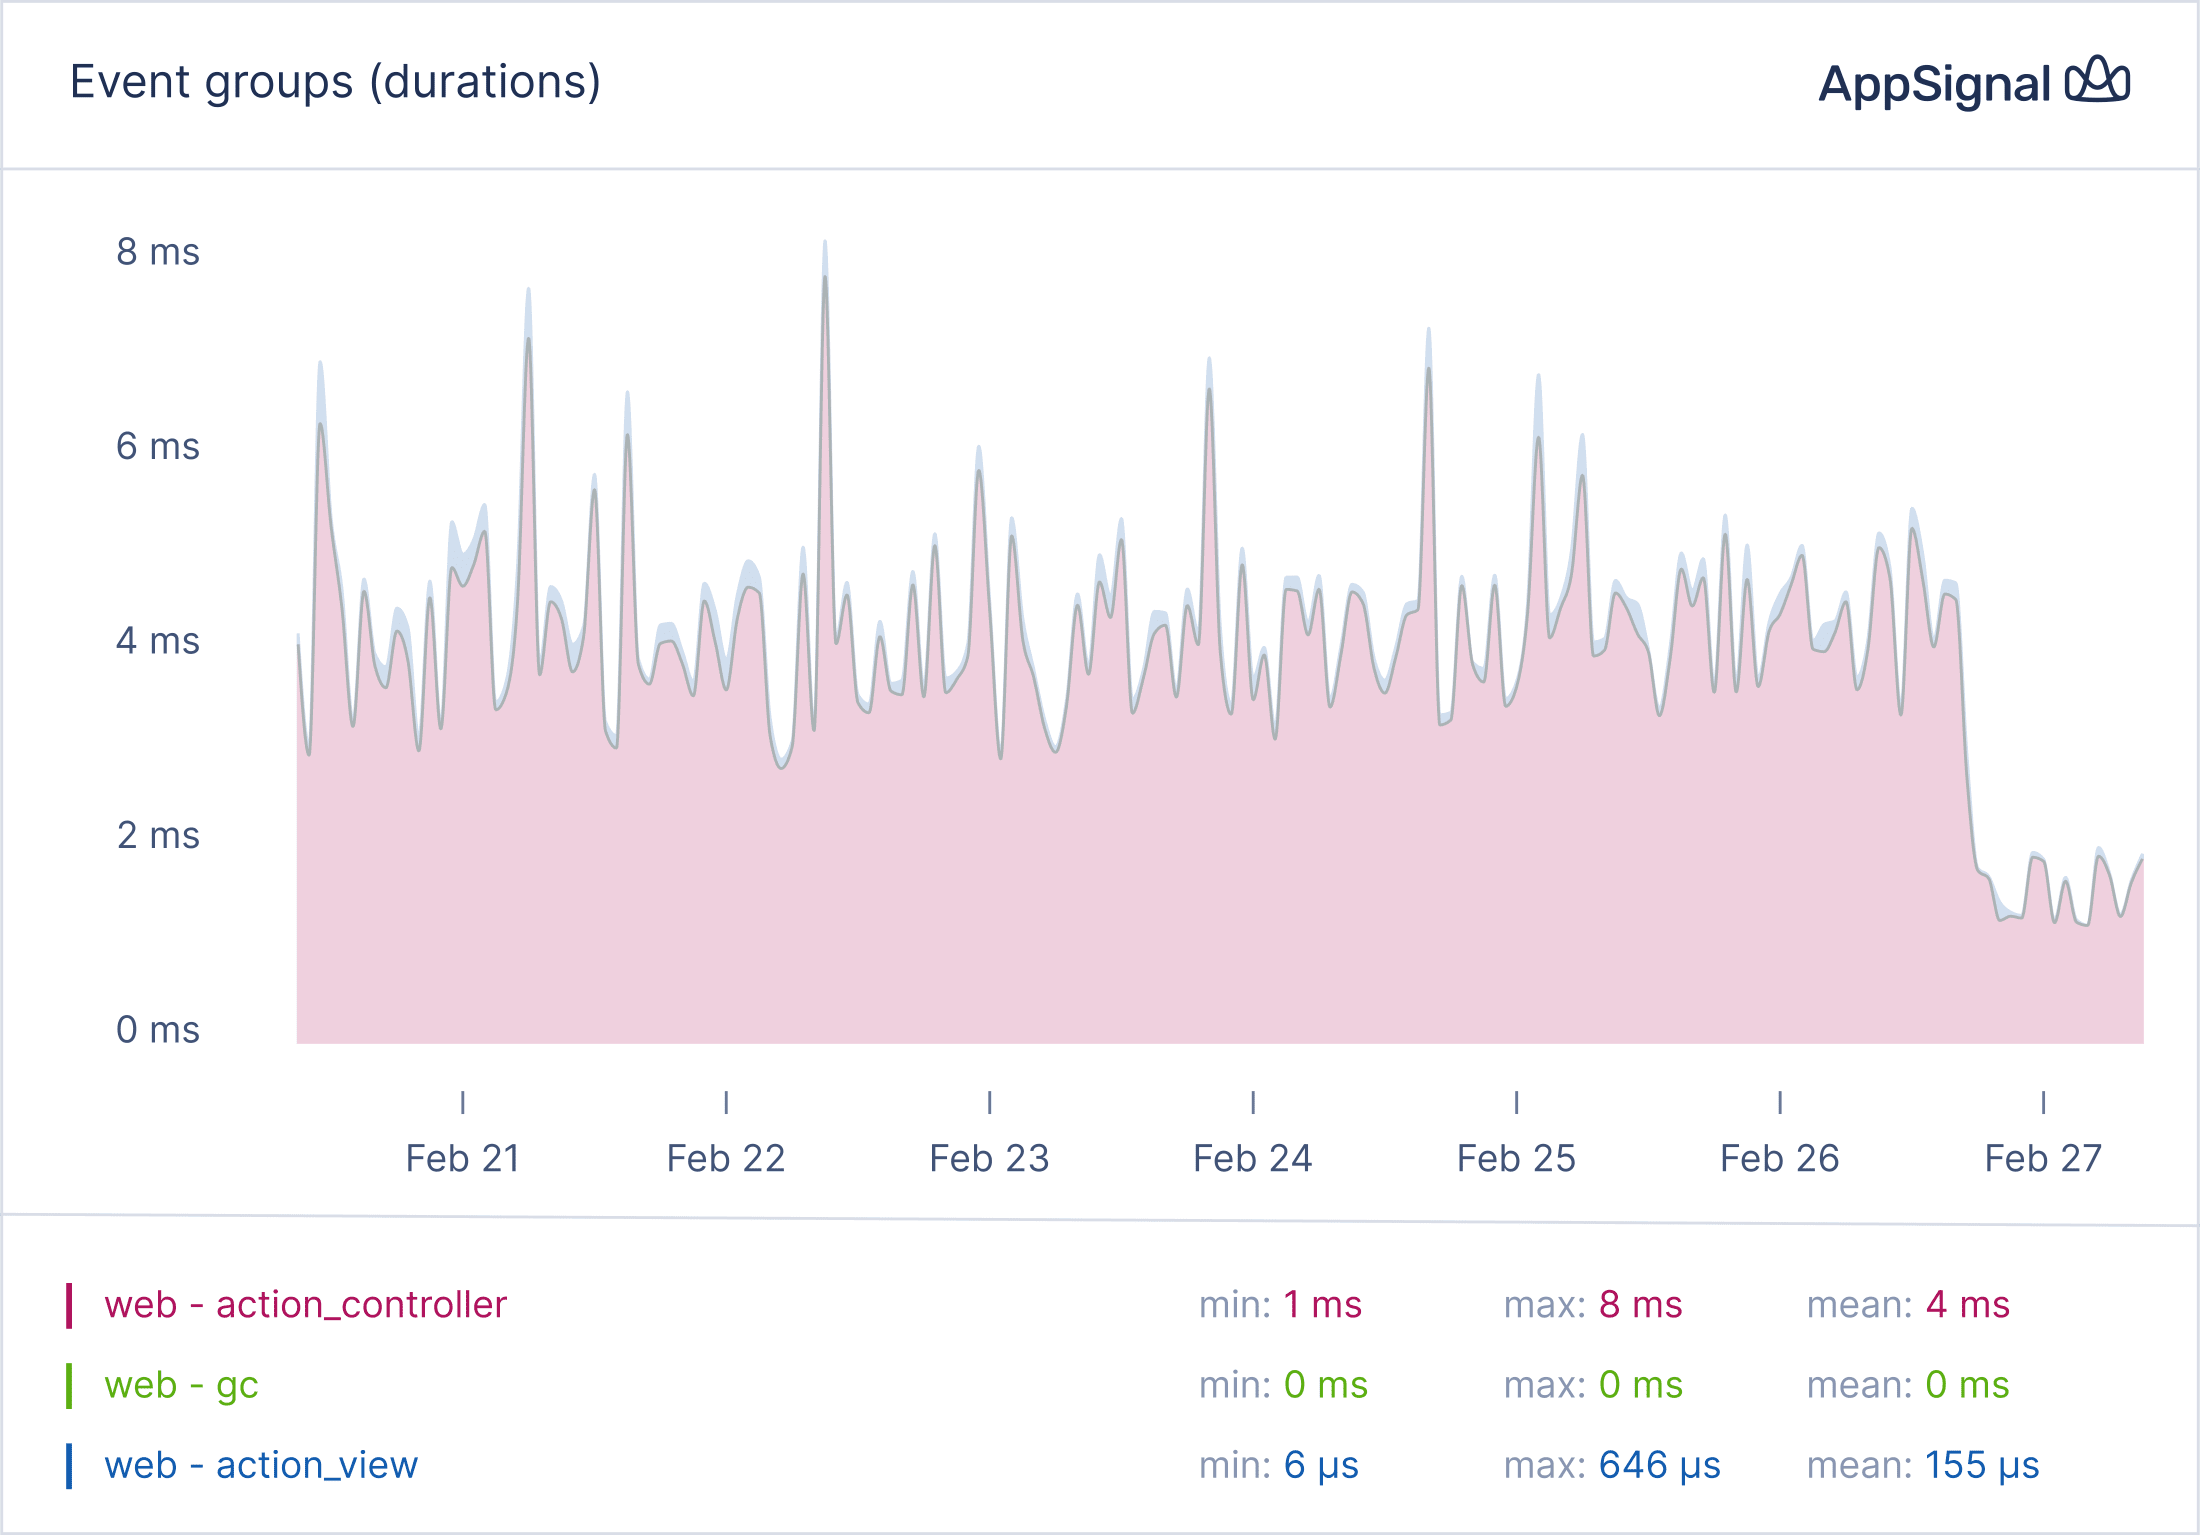Click the green gc color marker
This screenshot has height=1535, width=2200.
(69, 1385)
